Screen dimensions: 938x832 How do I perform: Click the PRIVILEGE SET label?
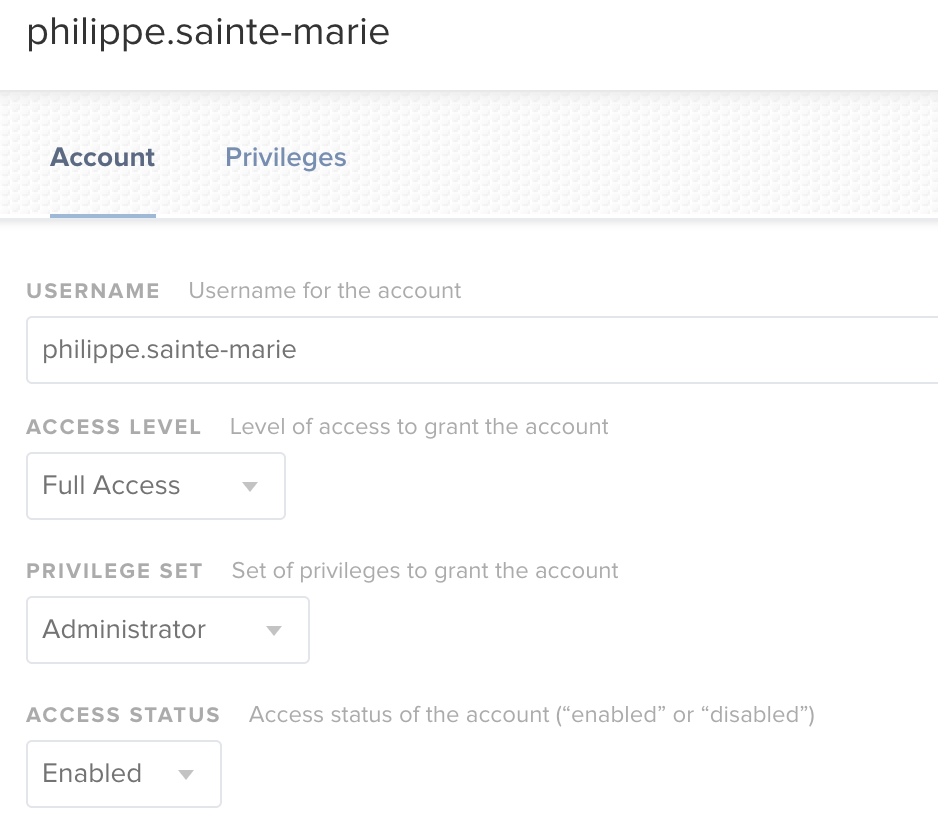click(114, 571)
